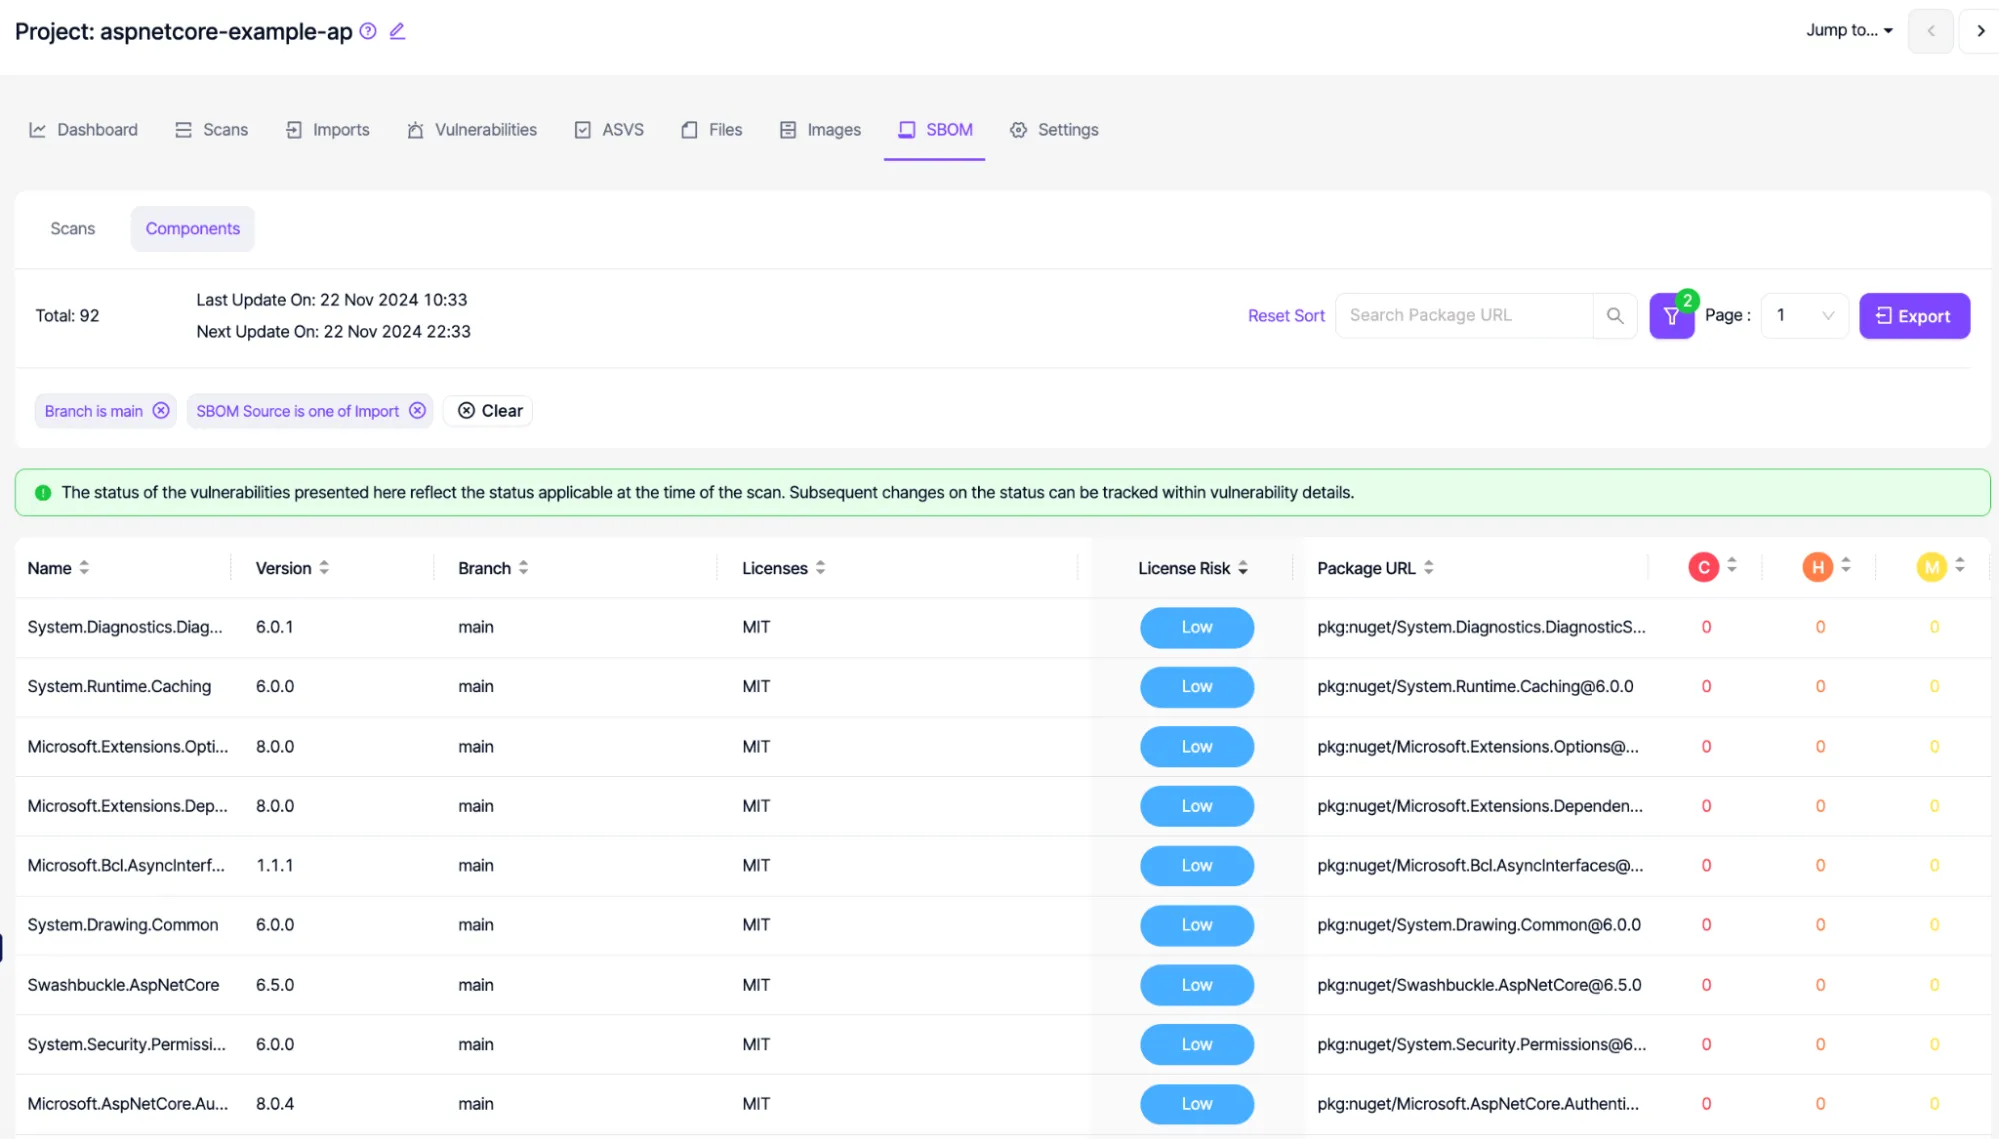
Task: Click the Imports tab icon
Action: (x=293, y=129)
